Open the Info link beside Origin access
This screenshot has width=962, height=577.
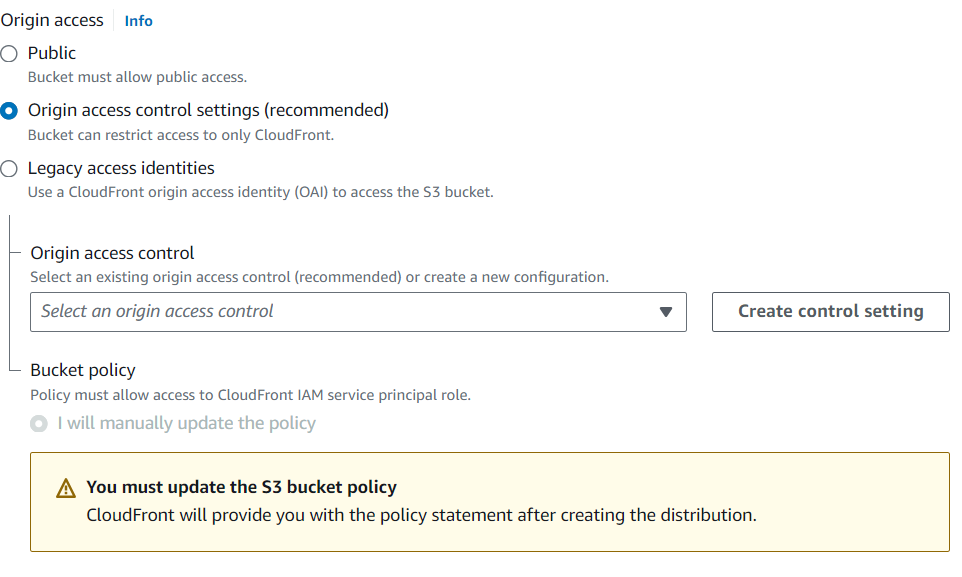138,21
